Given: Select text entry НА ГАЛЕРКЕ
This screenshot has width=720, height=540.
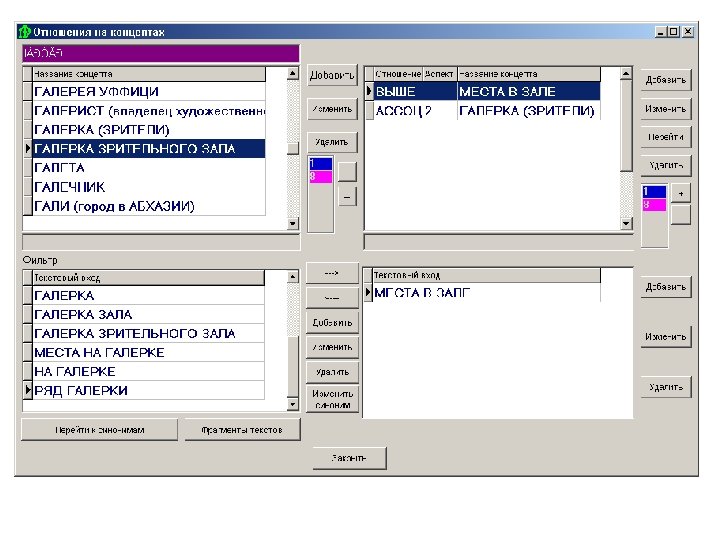Looking at the screenshot, I should pyautogui.click(x=148, y=371).
